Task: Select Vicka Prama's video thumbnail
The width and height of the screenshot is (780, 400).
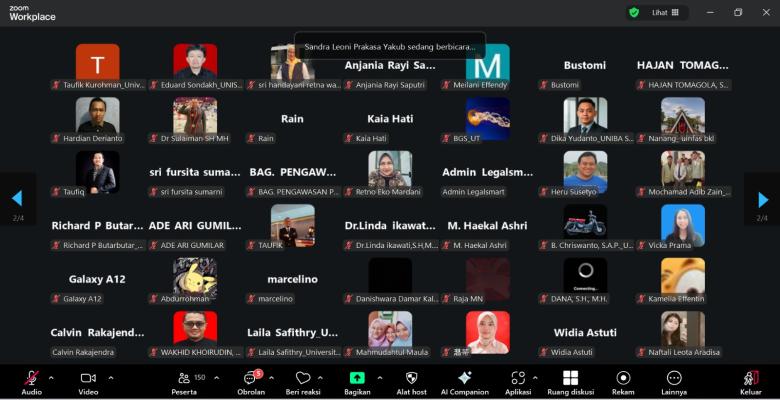Action: tap(682, 225)
